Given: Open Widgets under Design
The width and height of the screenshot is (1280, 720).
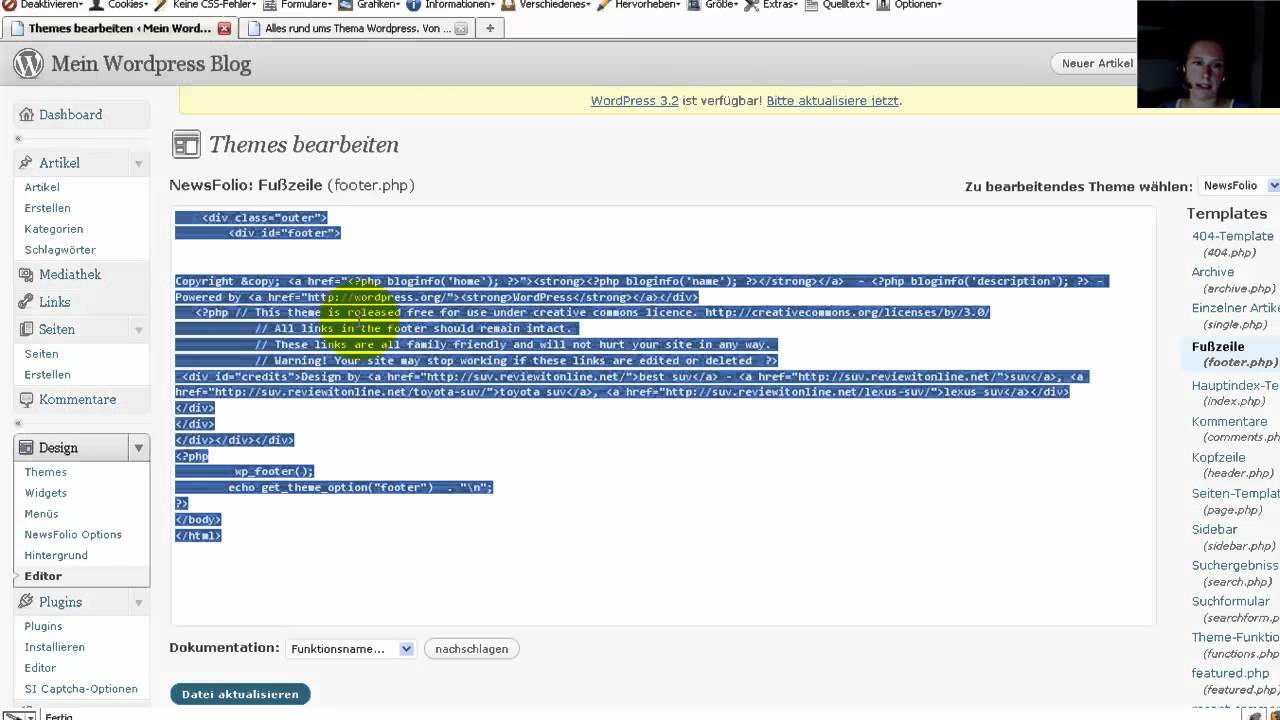Looking at the screenshot, I should (x=45, y=493).
